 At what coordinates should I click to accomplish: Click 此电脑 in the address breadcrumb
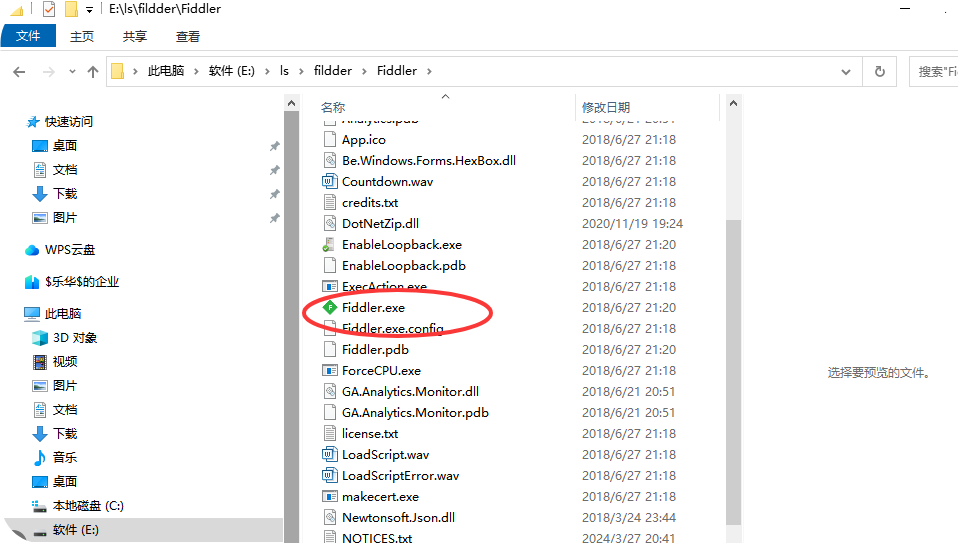pyautogui.click(x=166, y=71)
